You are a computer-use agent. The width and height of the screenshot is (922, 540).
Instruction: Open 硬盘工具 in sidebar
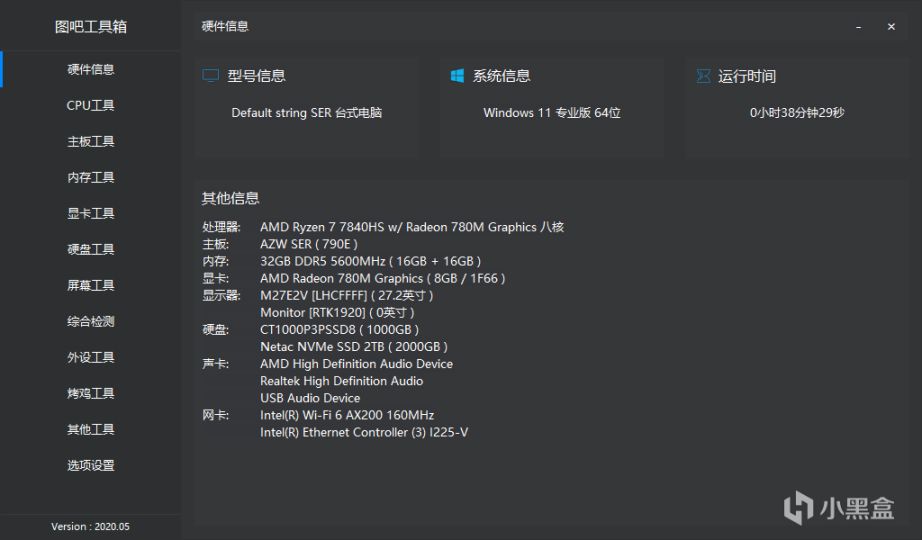tap(91, 249)
